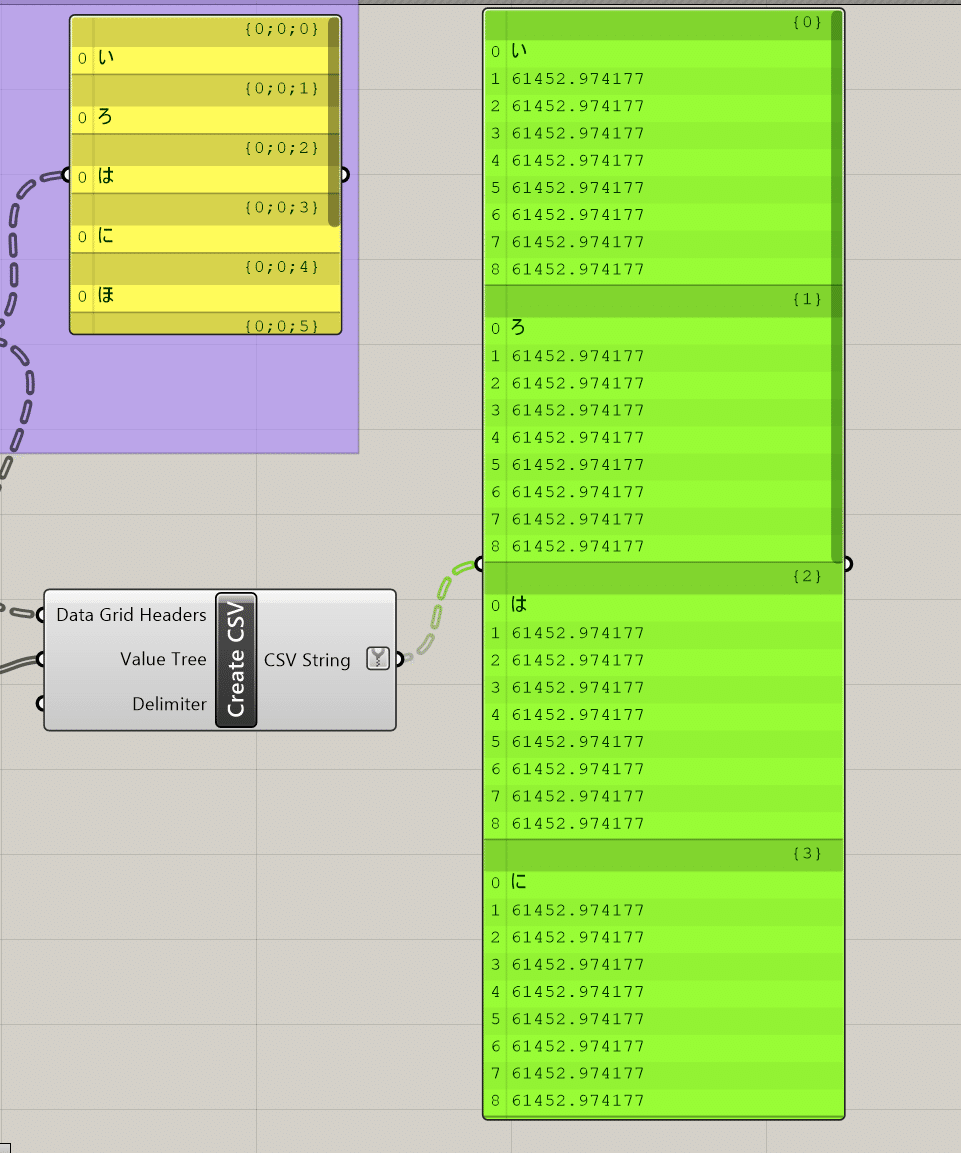This screenshot has width=961, height=1153.
Task: Click the い row in green panel
Action: pos(658,51)
